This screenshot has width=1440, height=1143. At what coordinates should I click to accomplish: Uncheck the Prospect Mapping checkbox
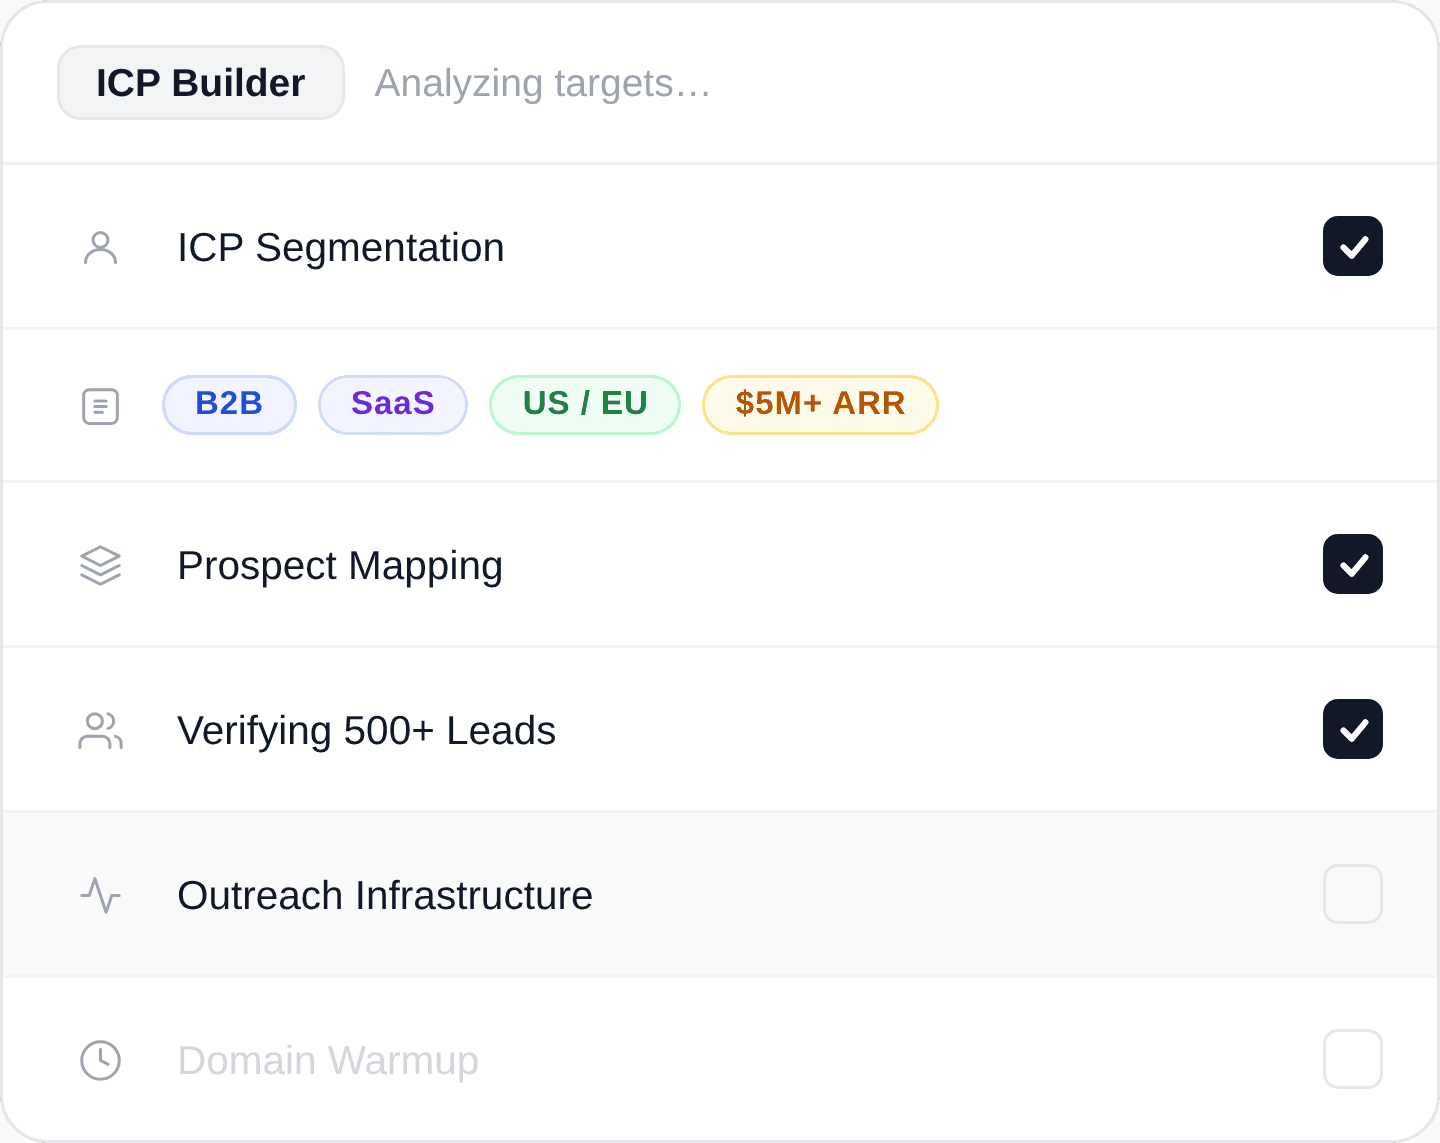tap(1352, 564)
